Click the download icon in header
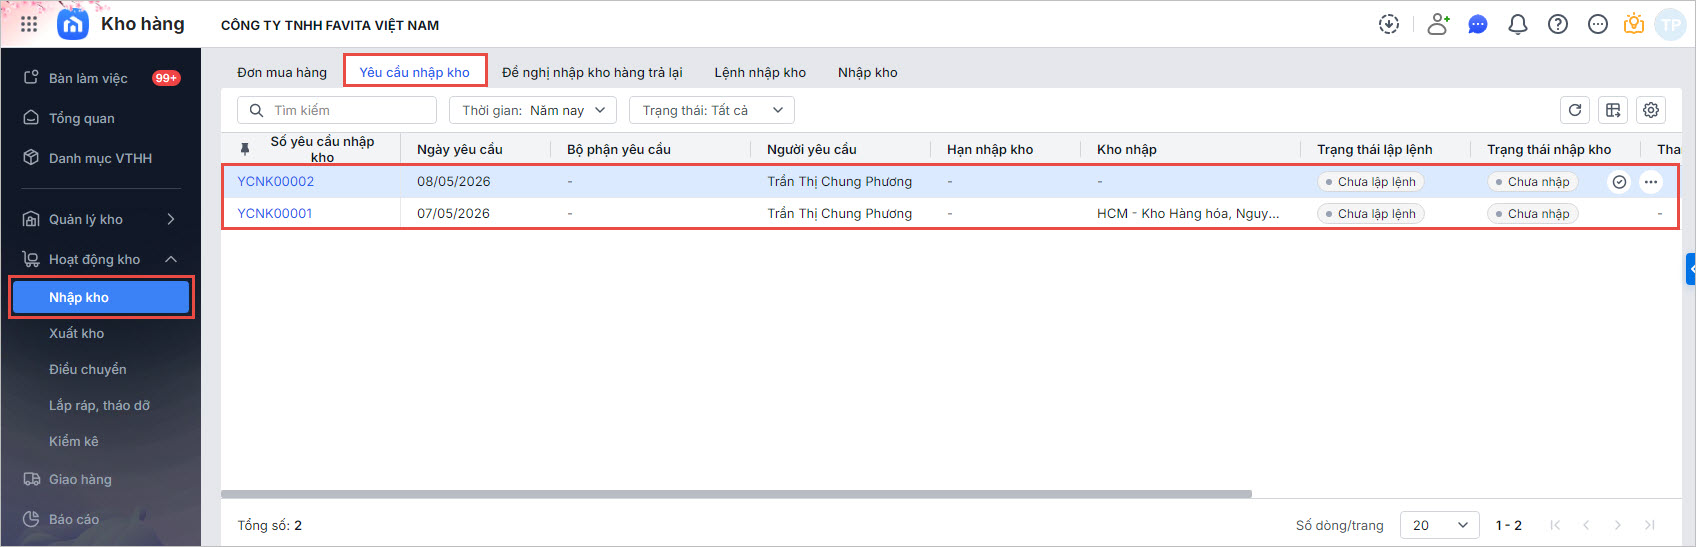 (x=1389, y=24)
